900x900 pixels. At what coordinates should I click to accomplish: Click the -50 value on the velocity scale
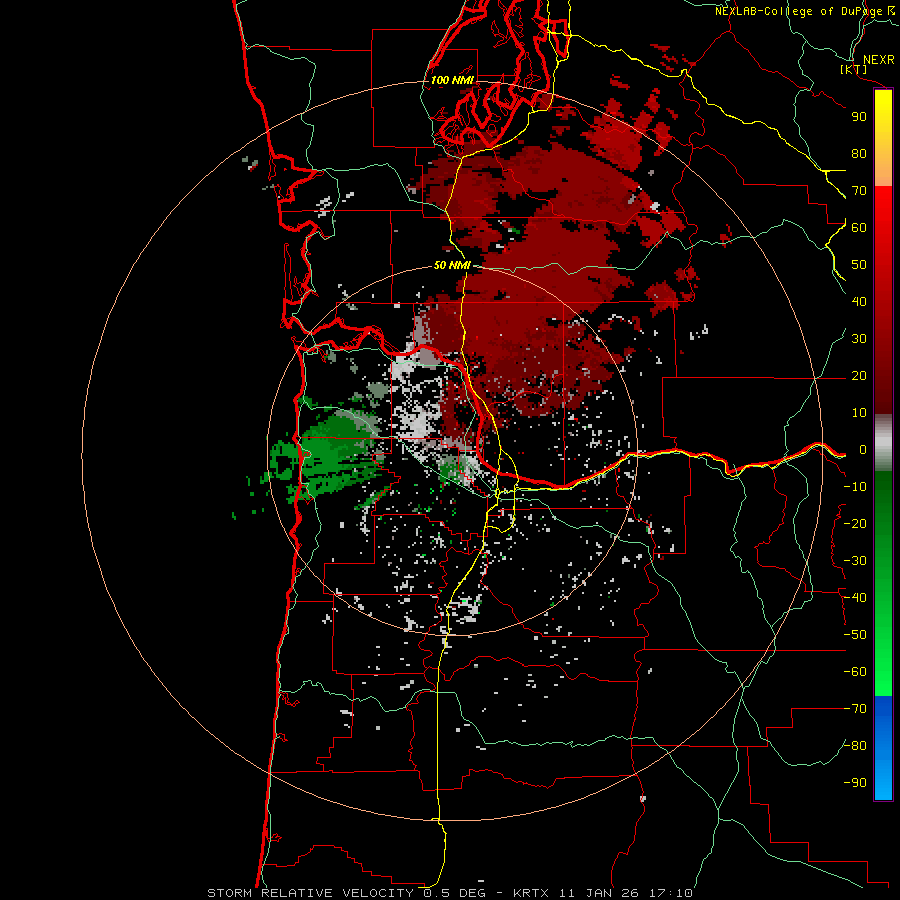(855, 635)
